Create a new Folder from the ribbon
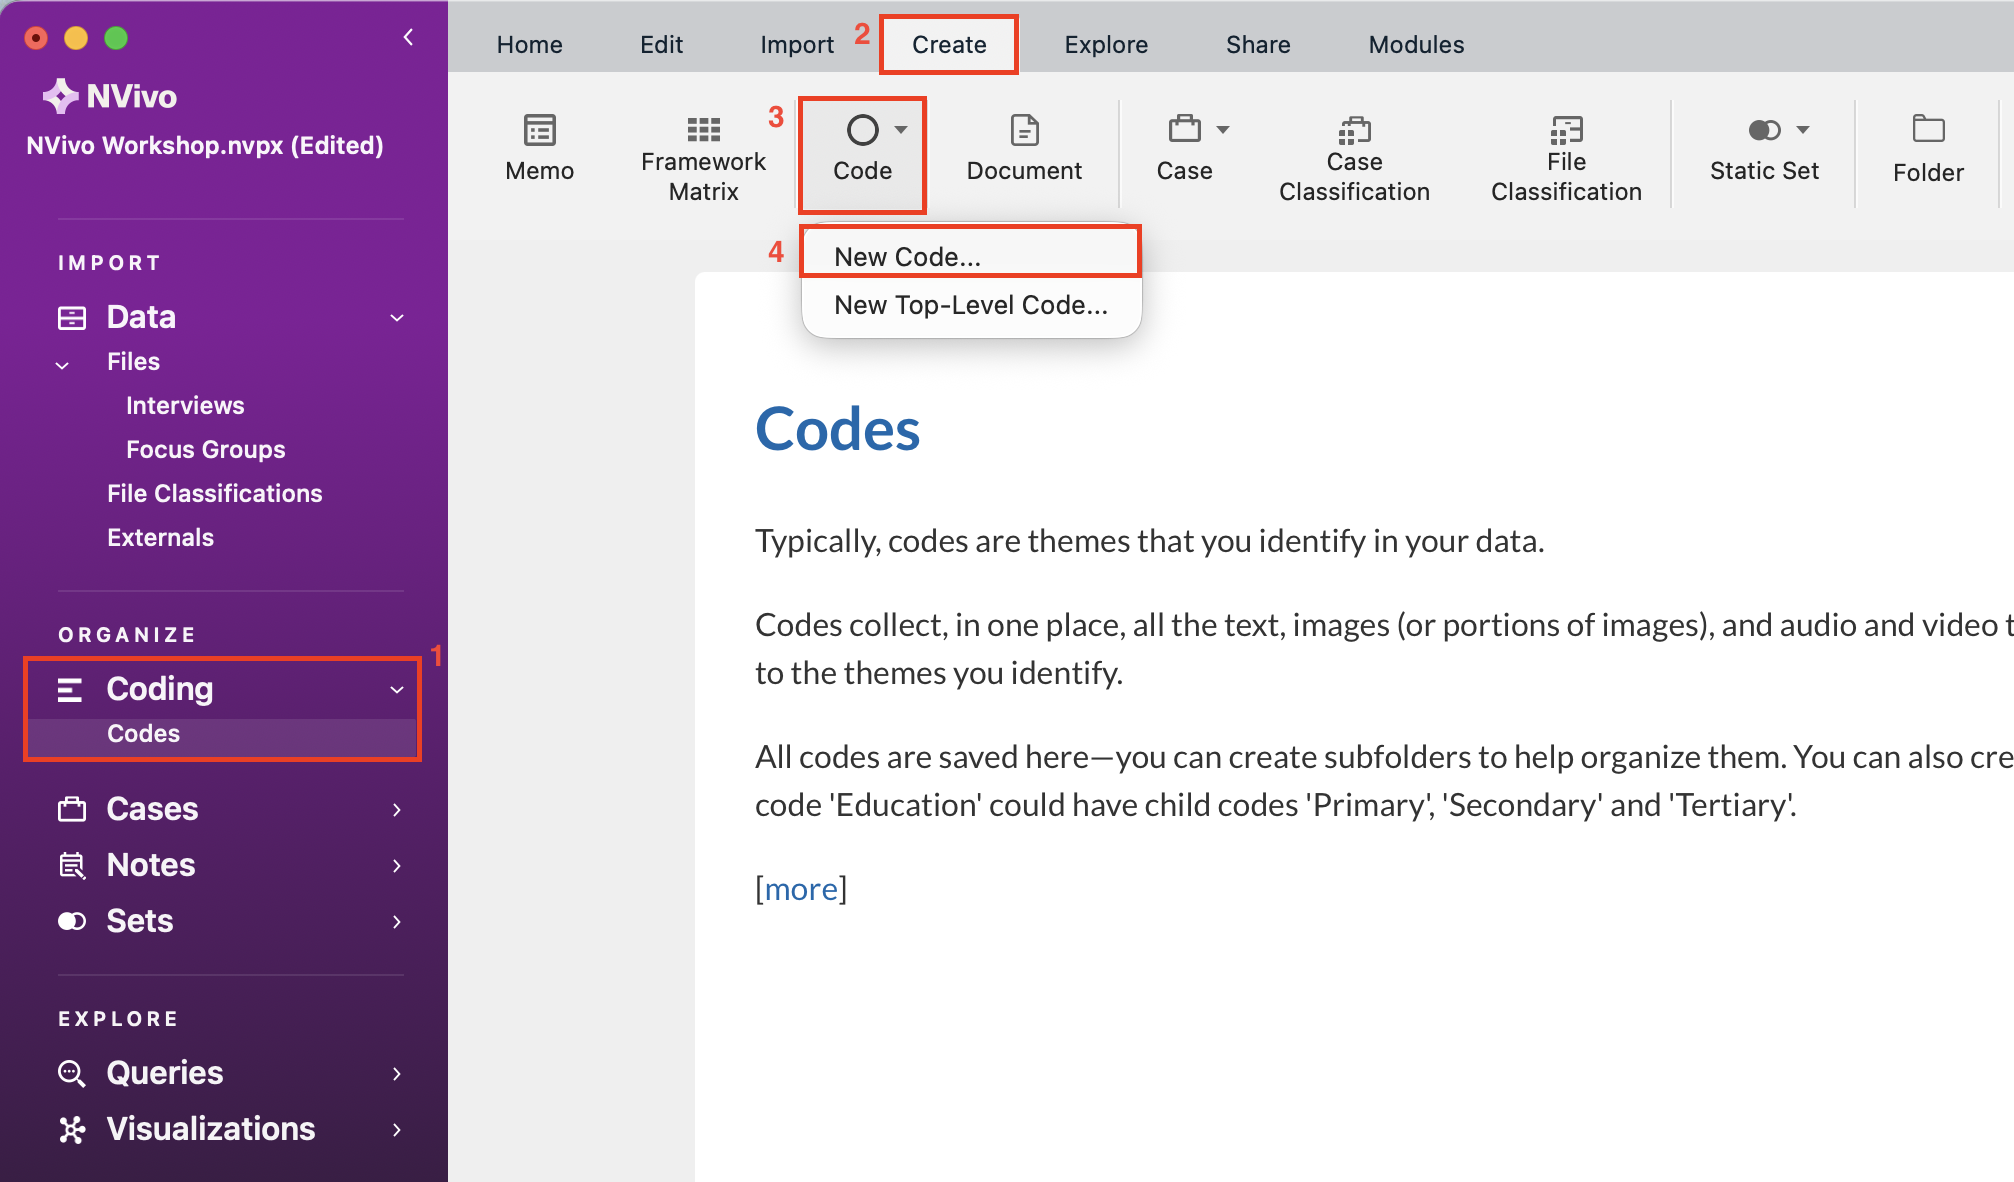 tap(1928, 149)
